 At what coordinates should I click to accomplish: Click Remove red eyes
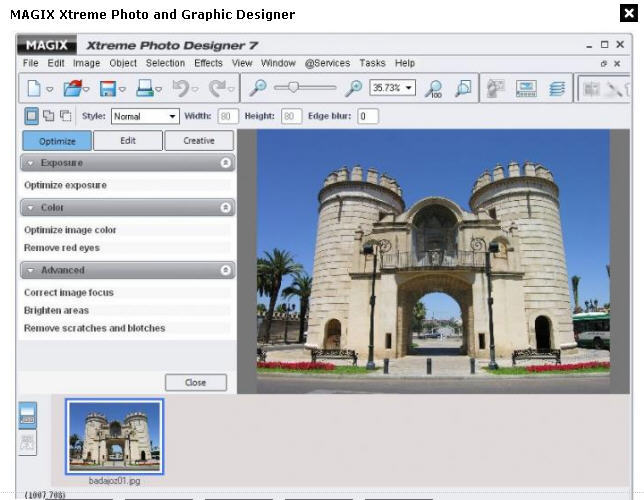[62, 248]
